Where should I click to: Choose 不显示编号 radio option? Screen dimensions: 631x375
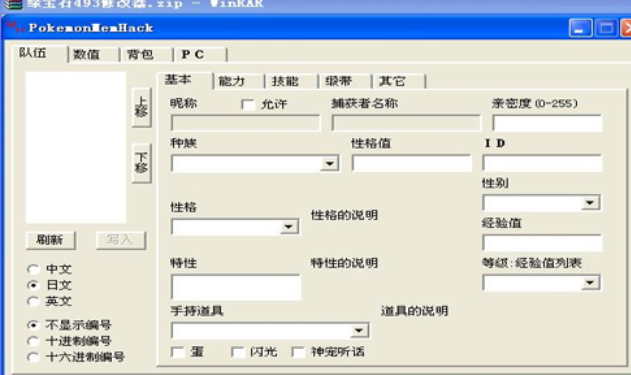click(33, 325)
